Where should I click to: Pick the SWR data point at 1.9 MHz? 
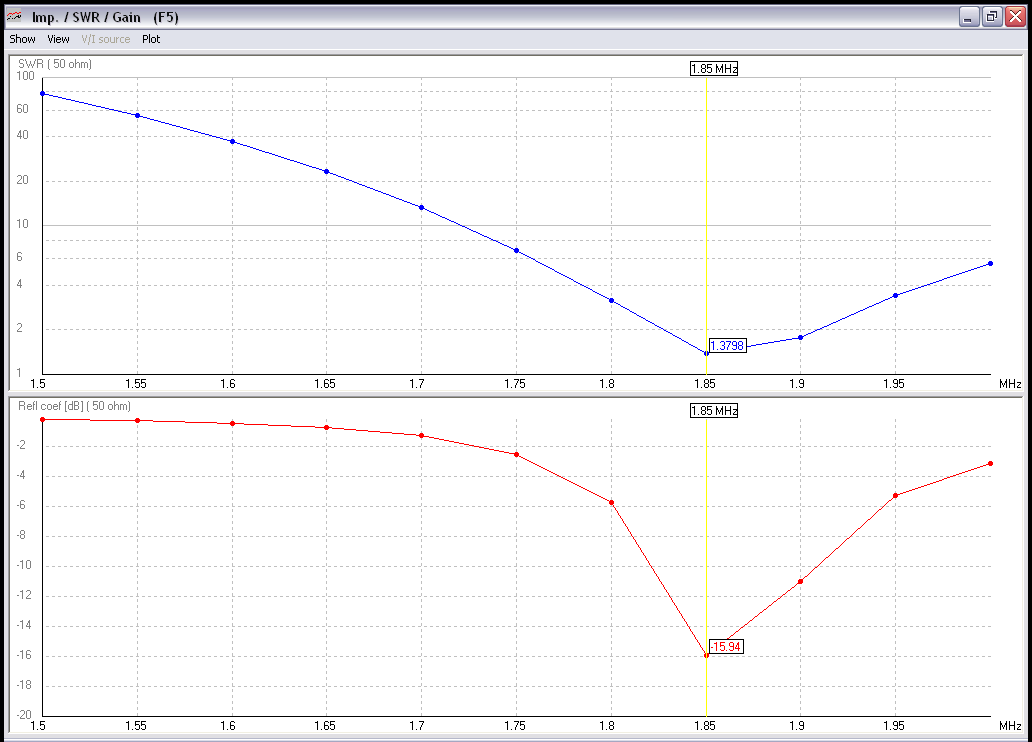tap(800, 337)
